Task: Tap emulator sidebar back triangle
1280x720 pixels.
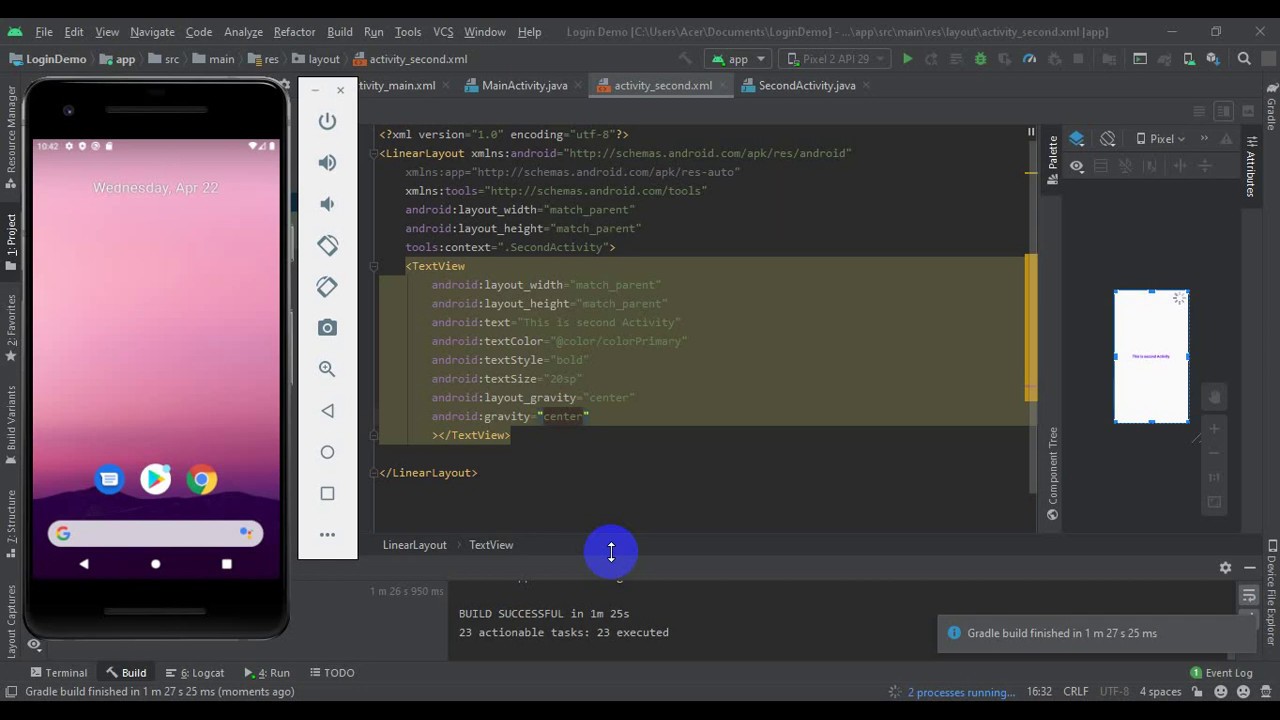Action: point(327,411)
